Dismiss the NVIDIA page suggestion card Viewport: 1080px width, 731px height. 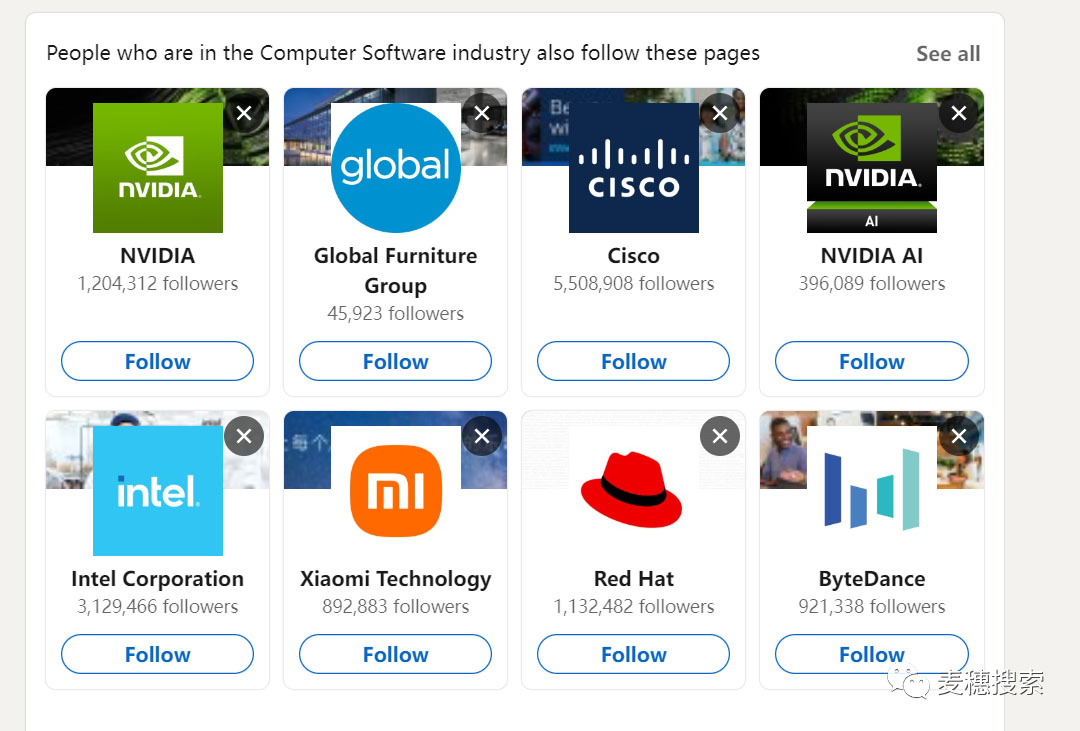[x=244, y=113]
